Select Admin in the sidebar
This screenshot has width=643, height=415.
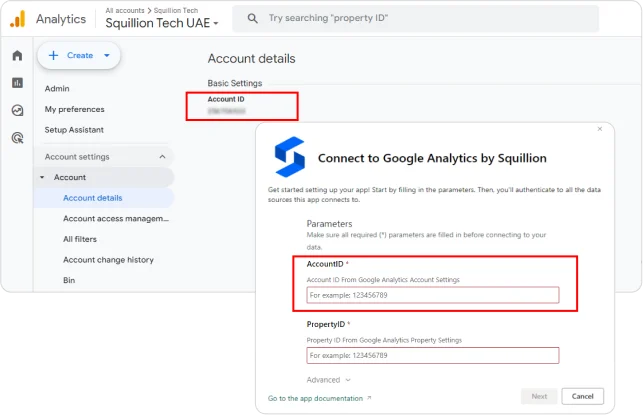coord(57,89)
